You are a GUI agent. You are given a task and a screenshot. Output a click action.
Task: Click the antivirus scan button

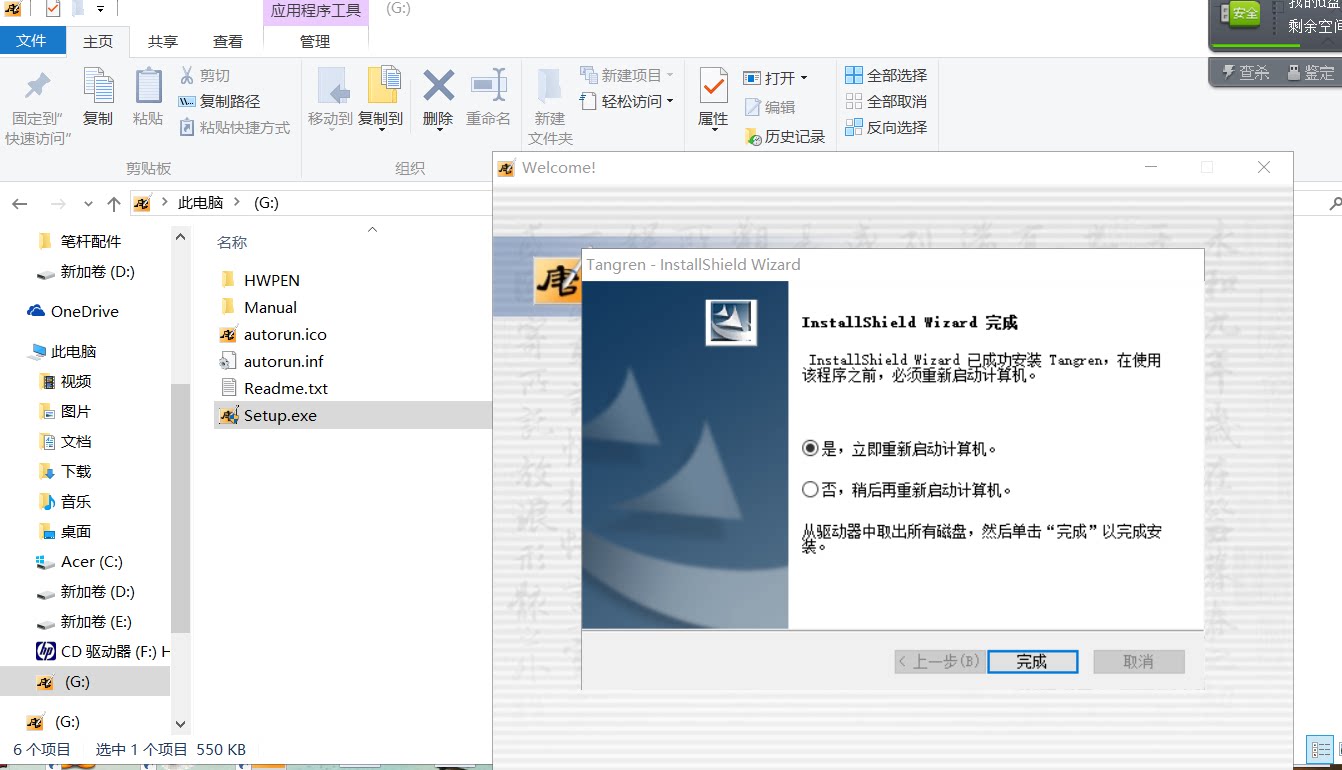pyautogui.click(x=1245, y=73)
